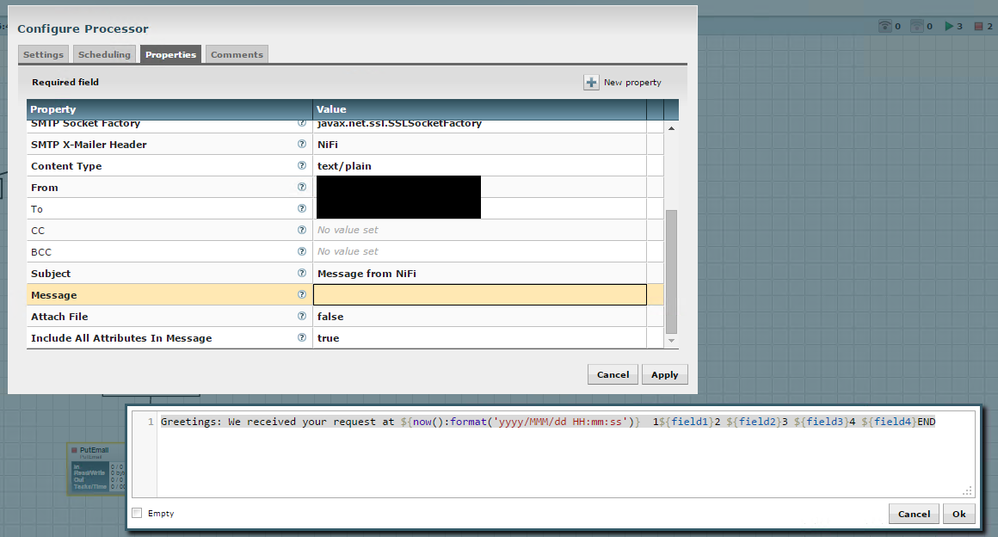Click the properties table scroll down arrow
Viewport: 998px width, 537px height.
pos(671,341)
